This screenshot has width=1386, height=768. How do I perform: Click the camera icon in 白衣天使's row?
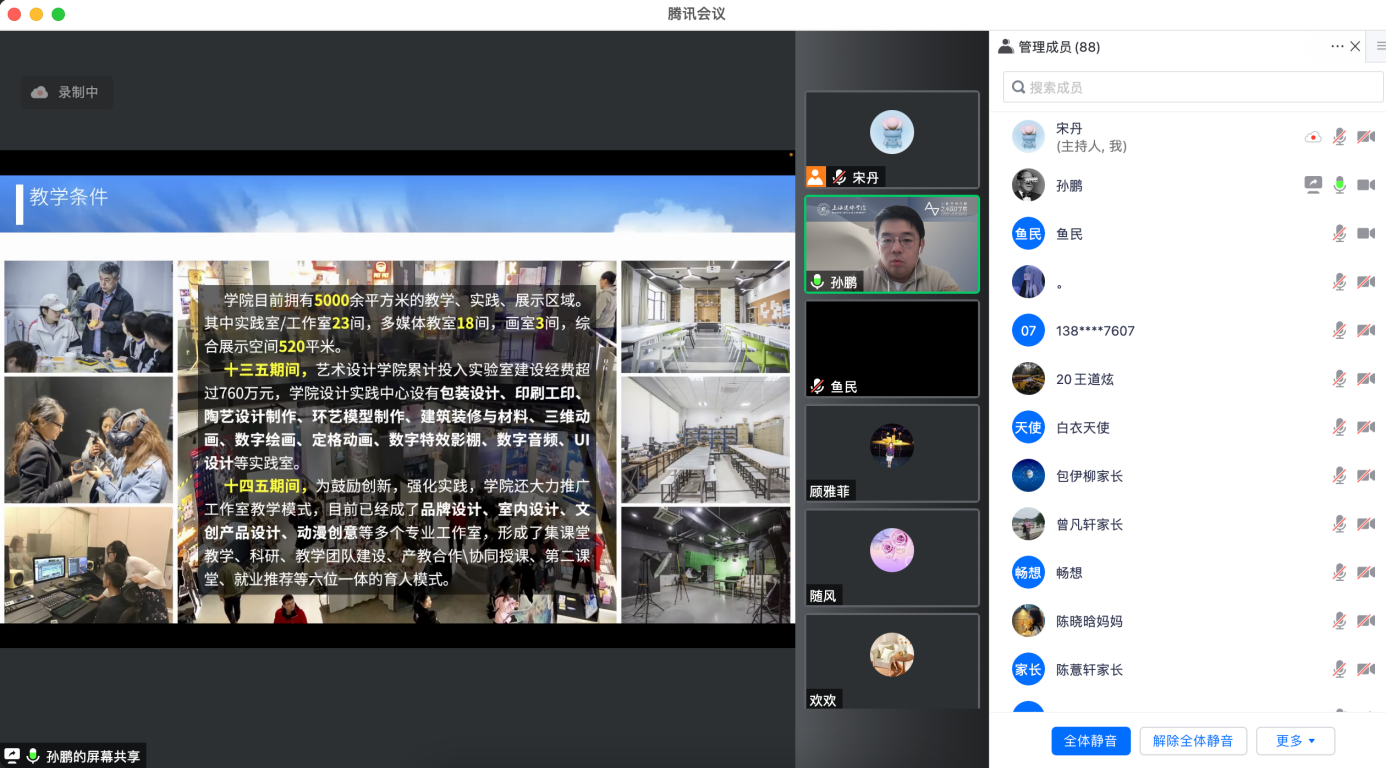(1365, 428)
